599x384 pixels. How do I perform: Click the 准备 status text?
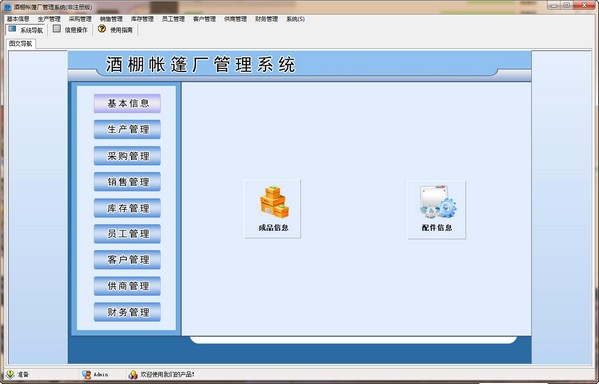coord(23,374)
